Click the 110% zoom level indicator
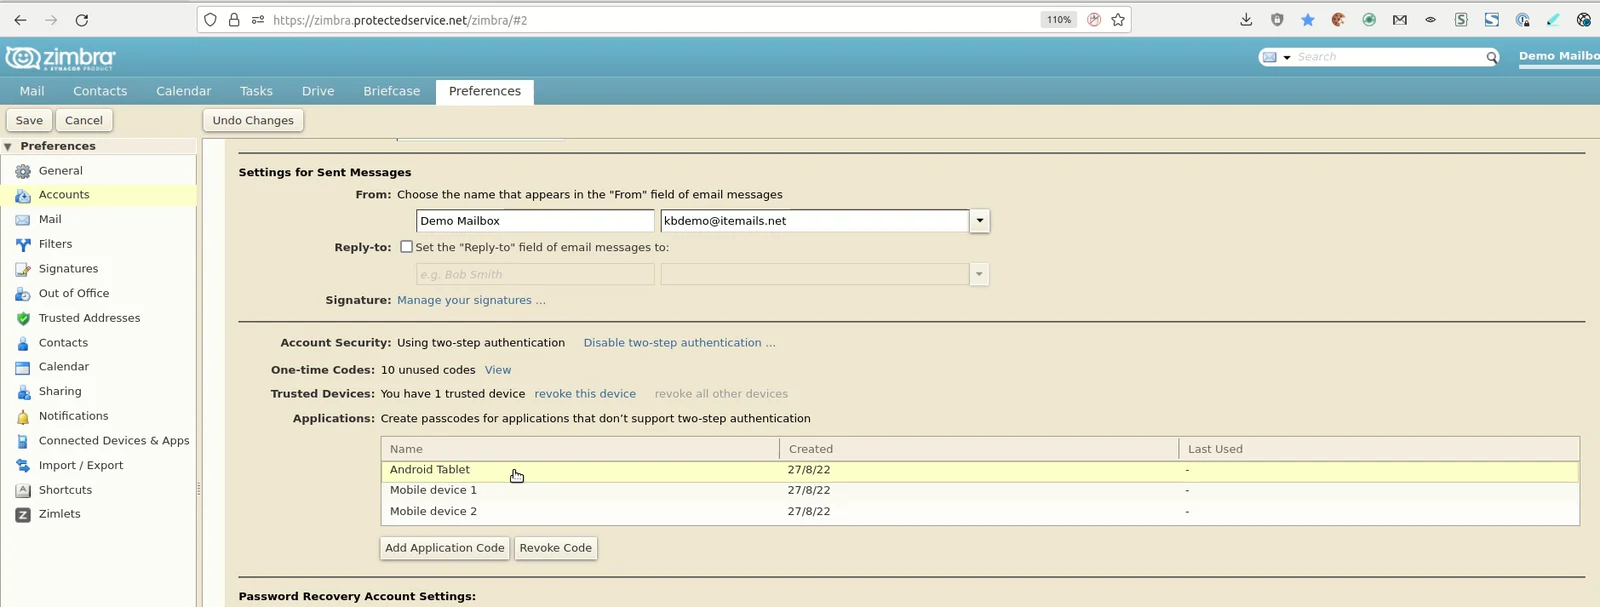The height and width of the screenshot is (607, 1600). (1059, 19)
